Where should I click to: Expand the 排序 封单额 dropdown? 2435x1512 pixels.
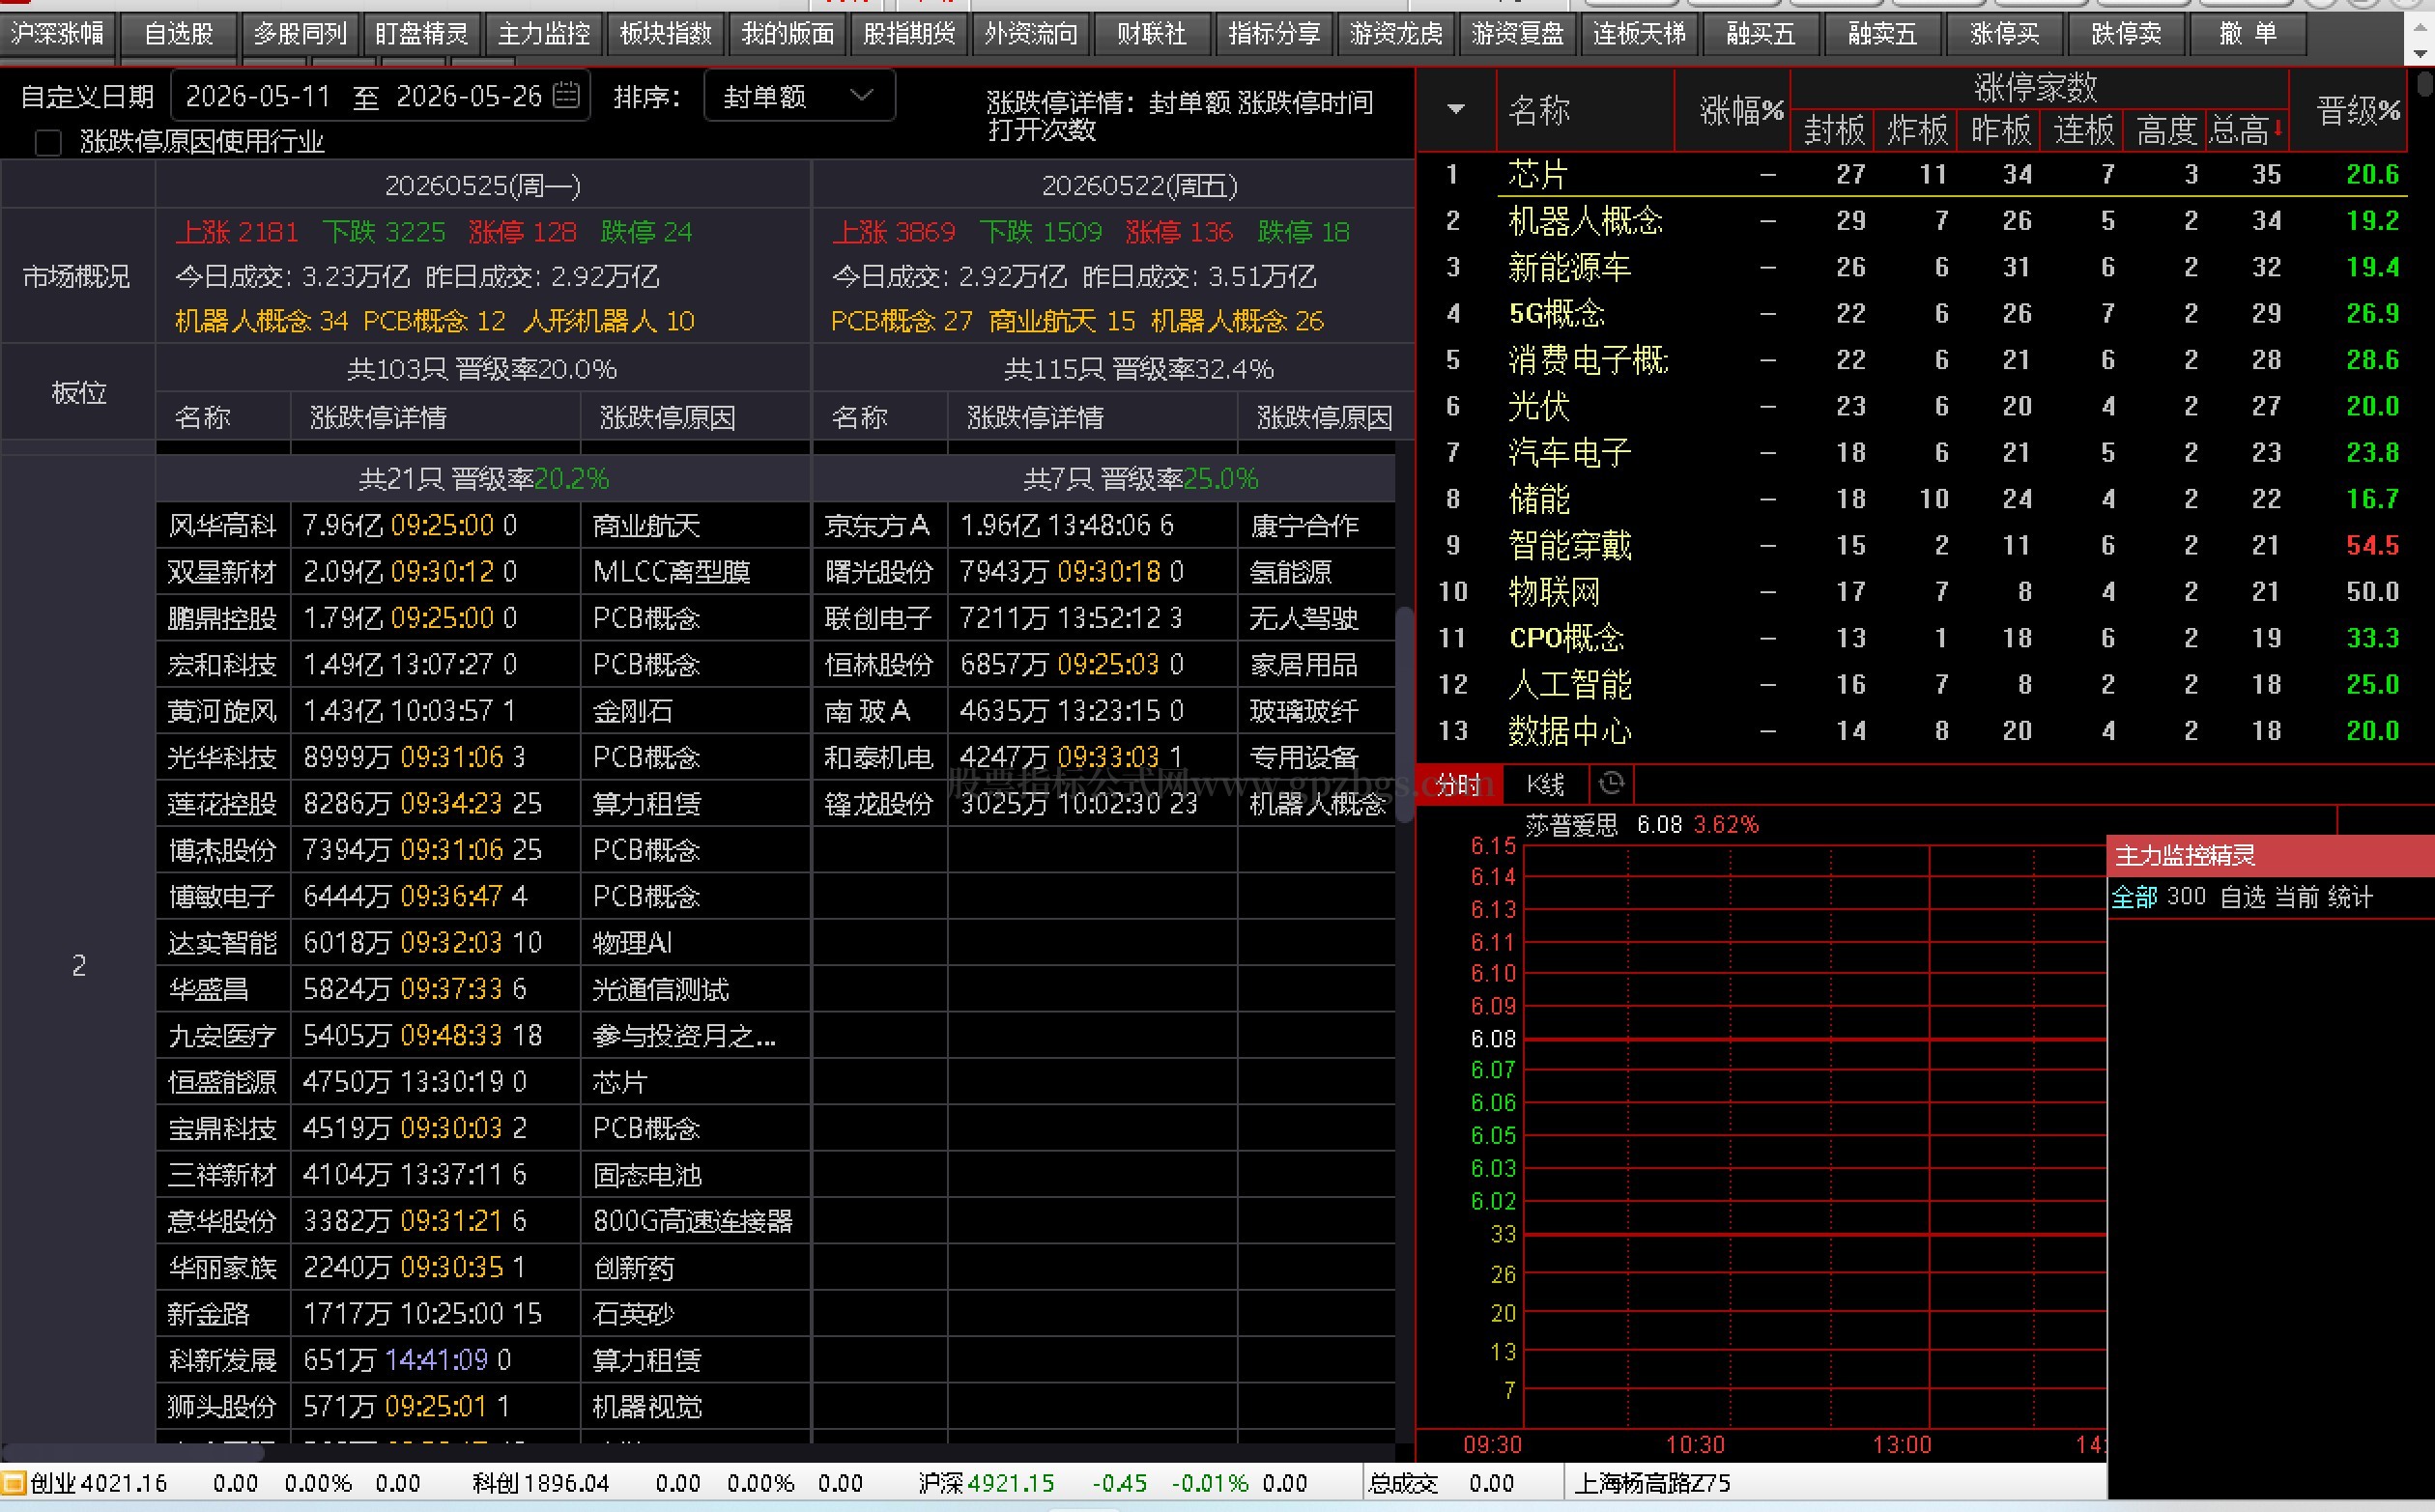(x=800, y=96)
